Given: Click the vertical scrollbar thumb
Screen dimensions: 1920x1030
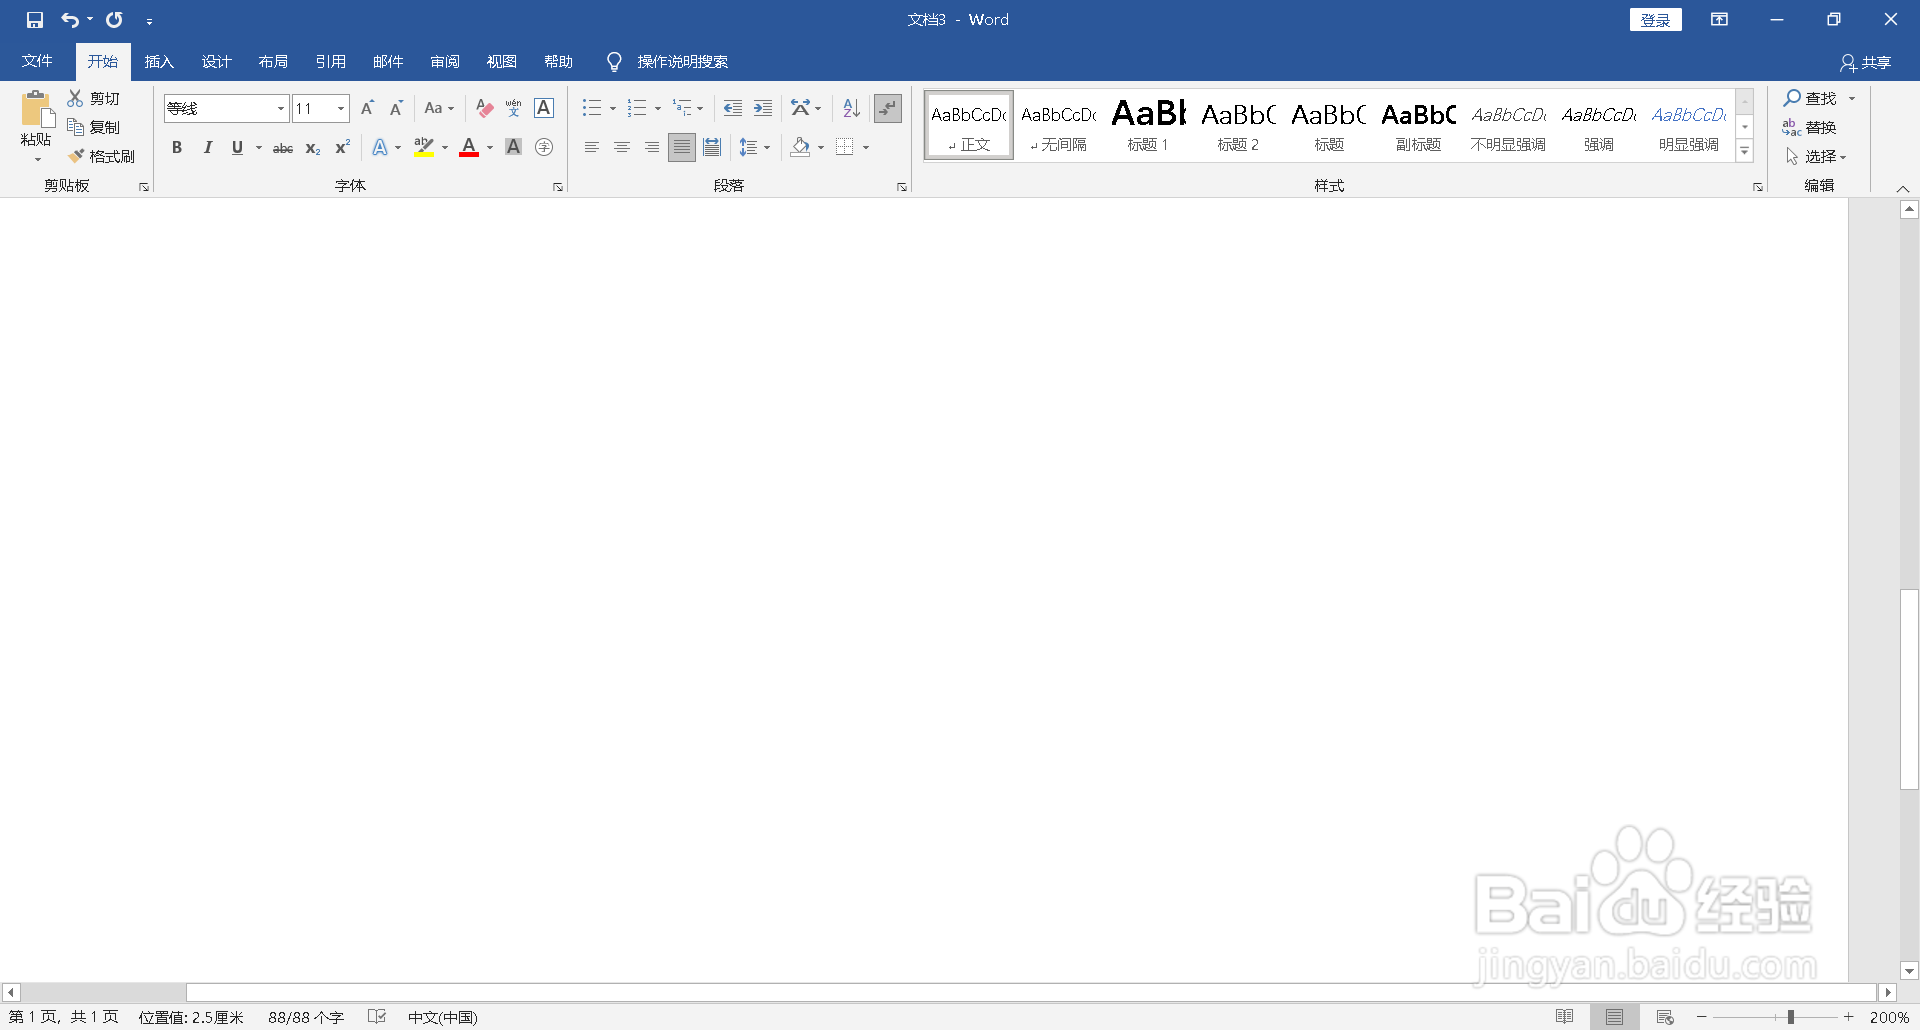Looking at the screenshot, I should (x=1909, y=690).
